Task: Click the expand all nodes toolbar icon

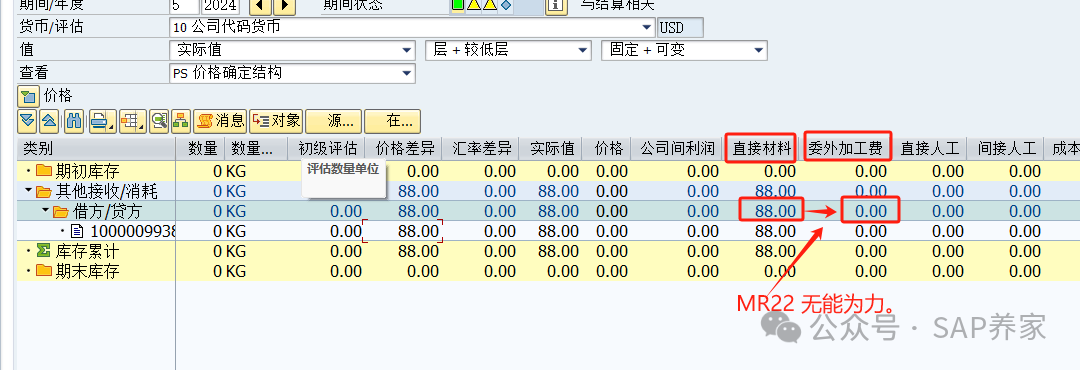Action: click(x=28, y=121)
